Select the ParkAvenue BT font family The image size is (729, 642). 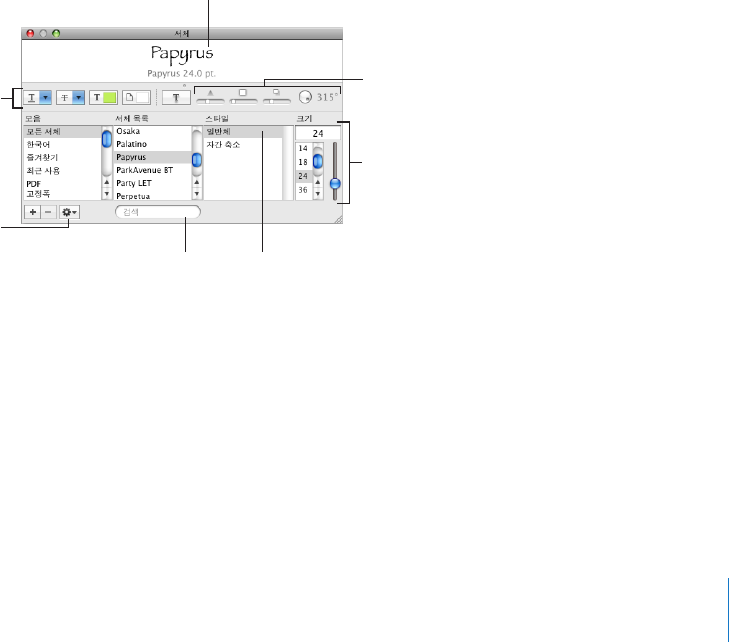click(x=152, y=170)
